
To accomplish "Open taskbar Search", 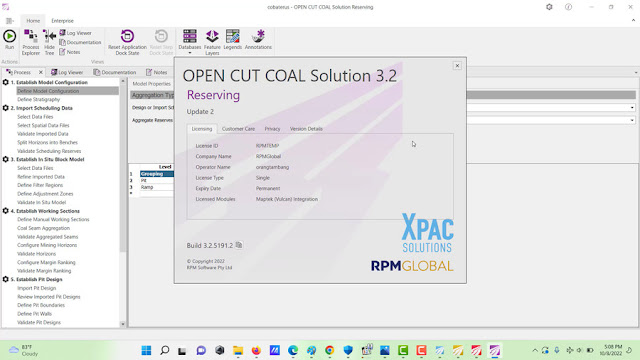I will point(164,350).
